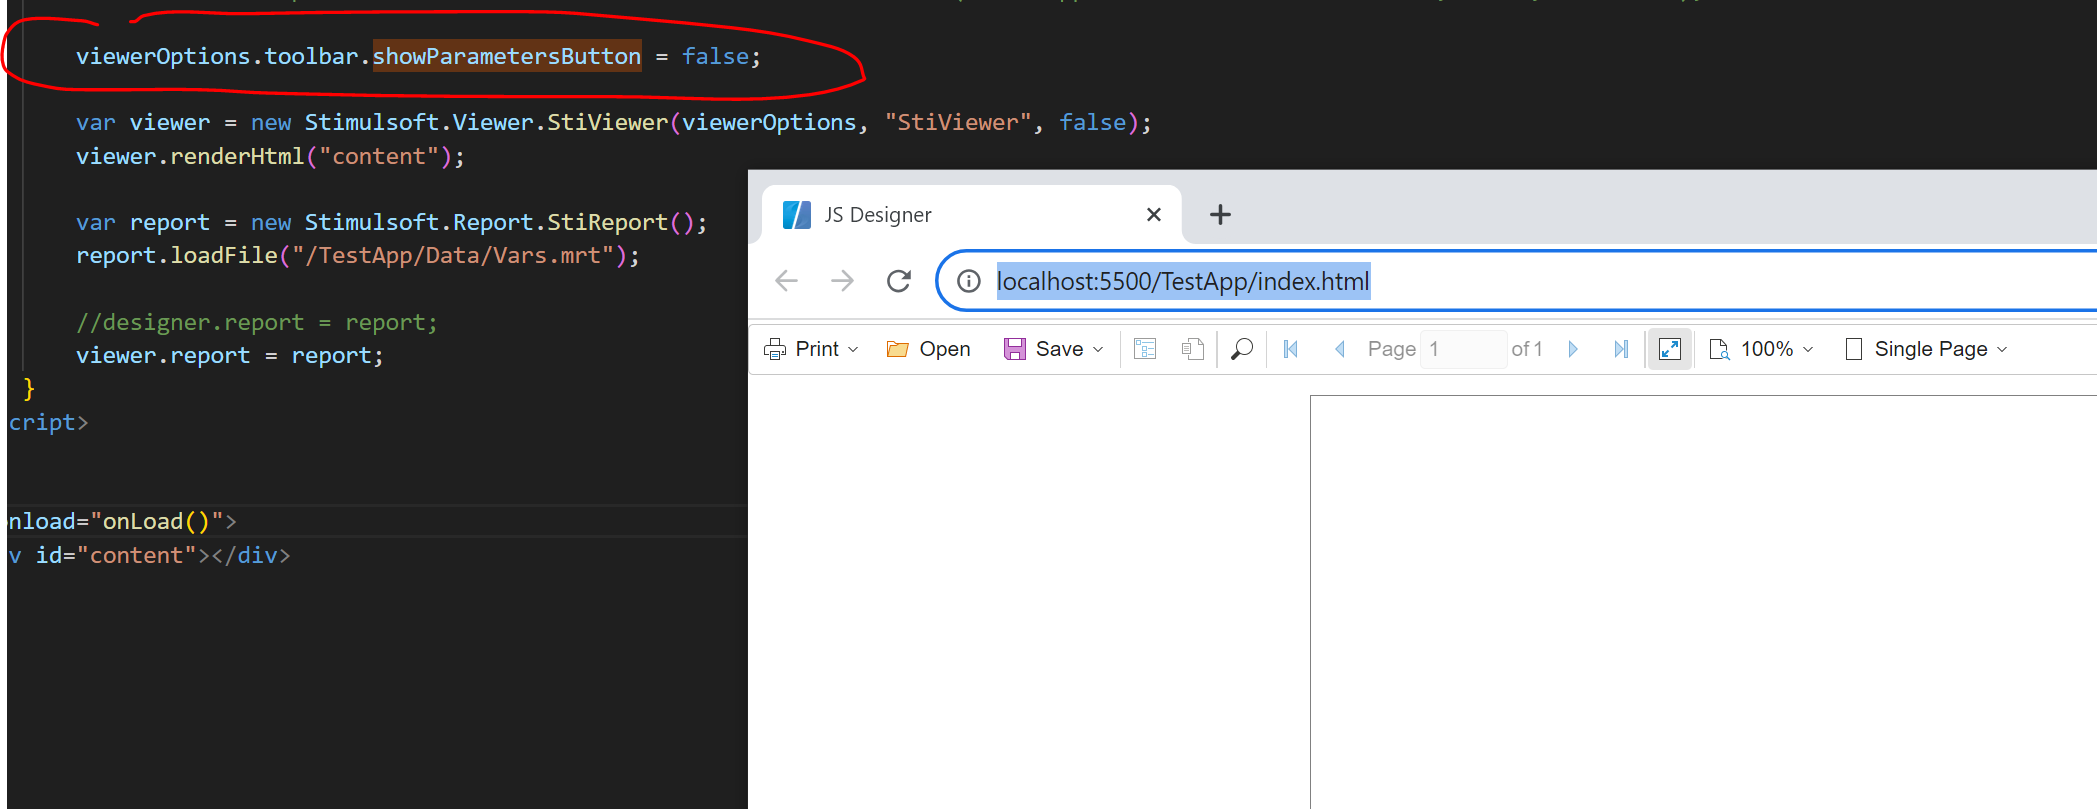Go to next page arrow
This screenshot has width=2097, height=809.
click(x=1573, y=349)
